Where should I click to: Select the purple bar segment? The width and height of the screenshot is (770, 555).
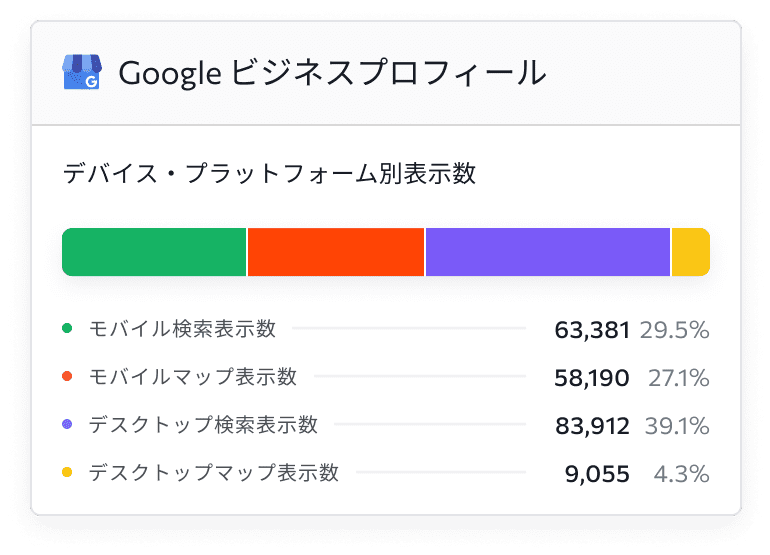(x=548, y=252)
